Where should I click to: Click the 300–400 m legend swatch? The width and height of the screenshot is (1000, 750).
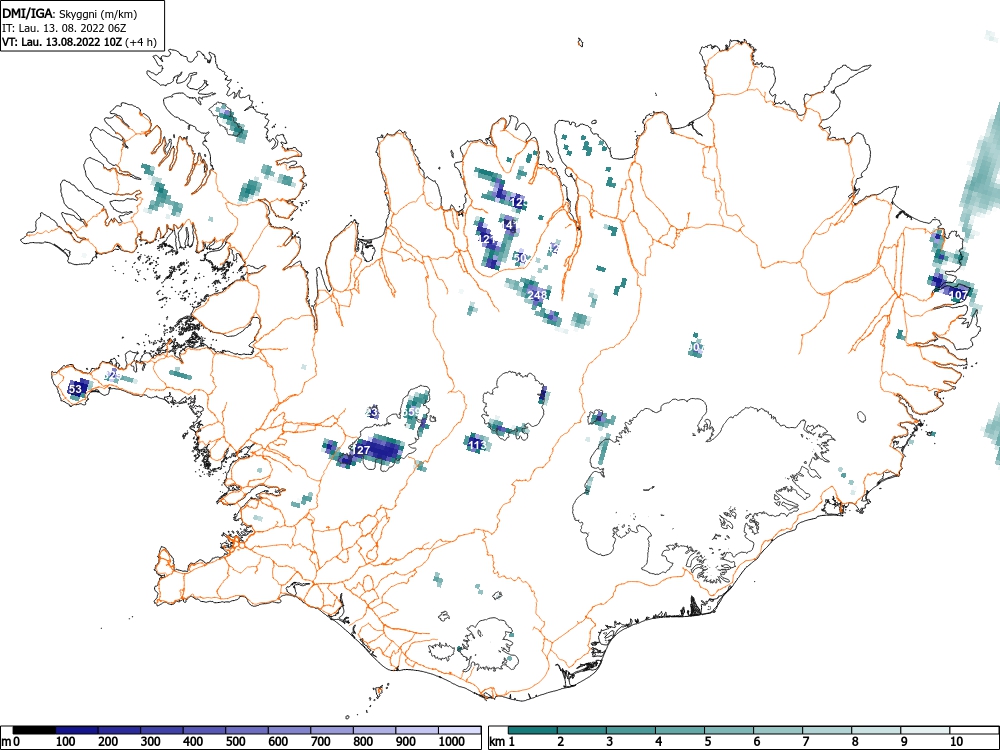click(162, 730)
